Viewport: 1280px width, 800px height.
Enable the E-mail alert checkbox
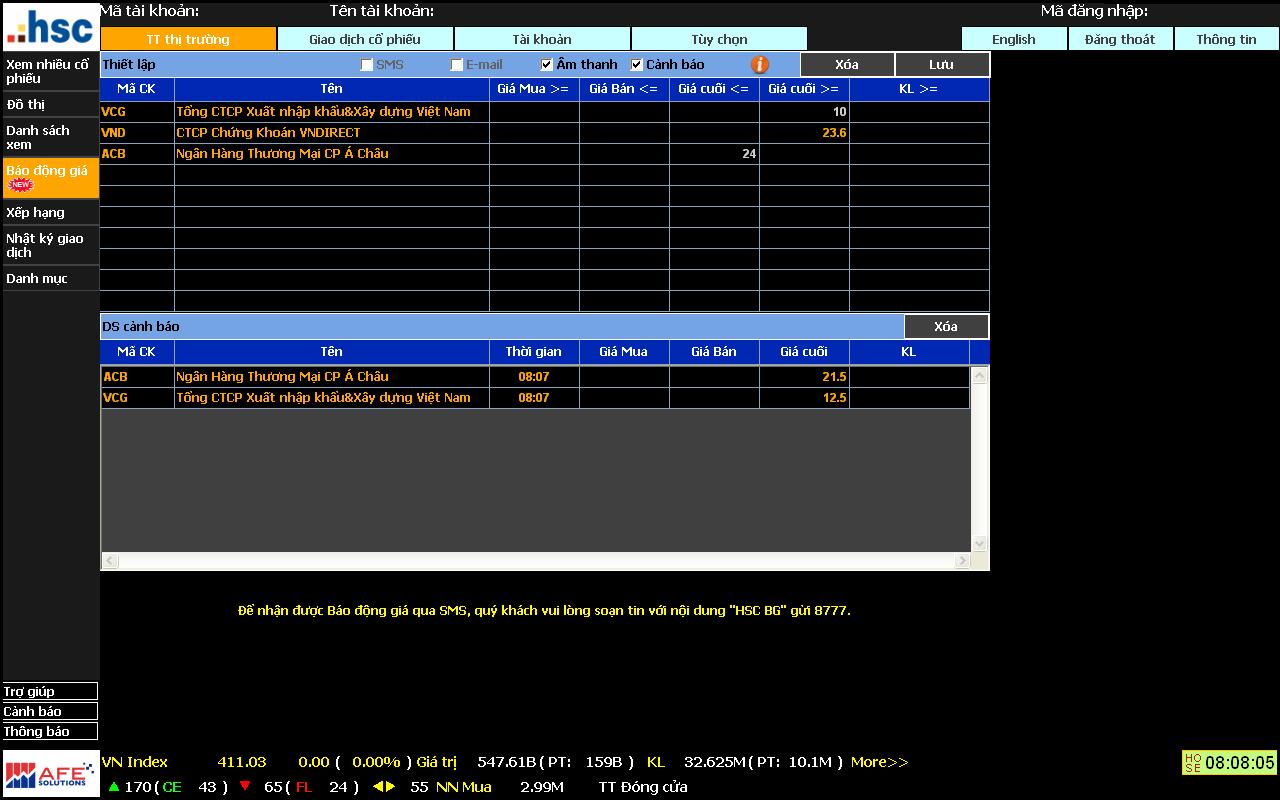457,65
